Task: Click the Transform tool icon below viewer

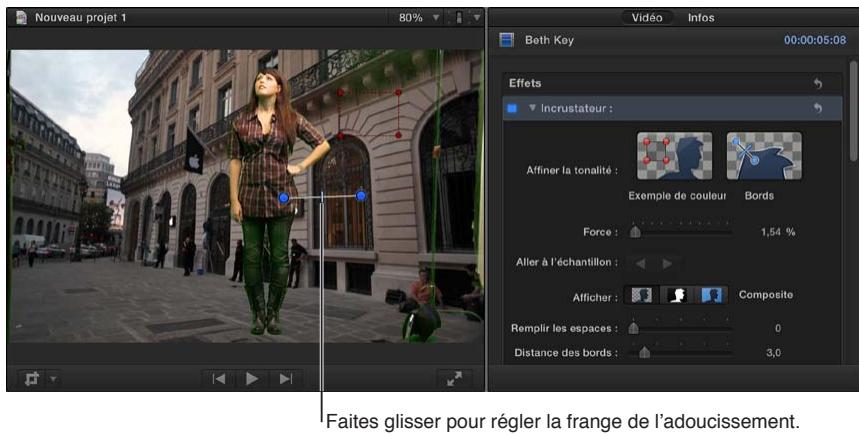Action: 32,378
